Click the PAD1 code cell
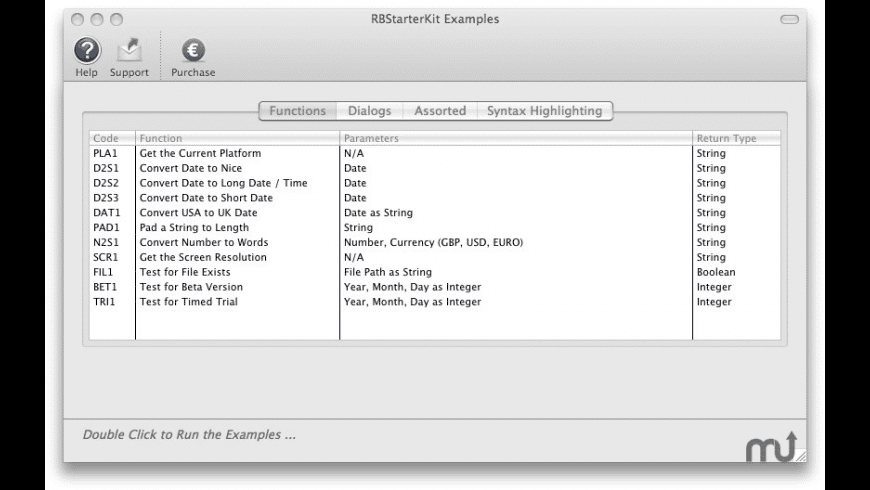Screen dimensions: 870x490 coord(106,228)
